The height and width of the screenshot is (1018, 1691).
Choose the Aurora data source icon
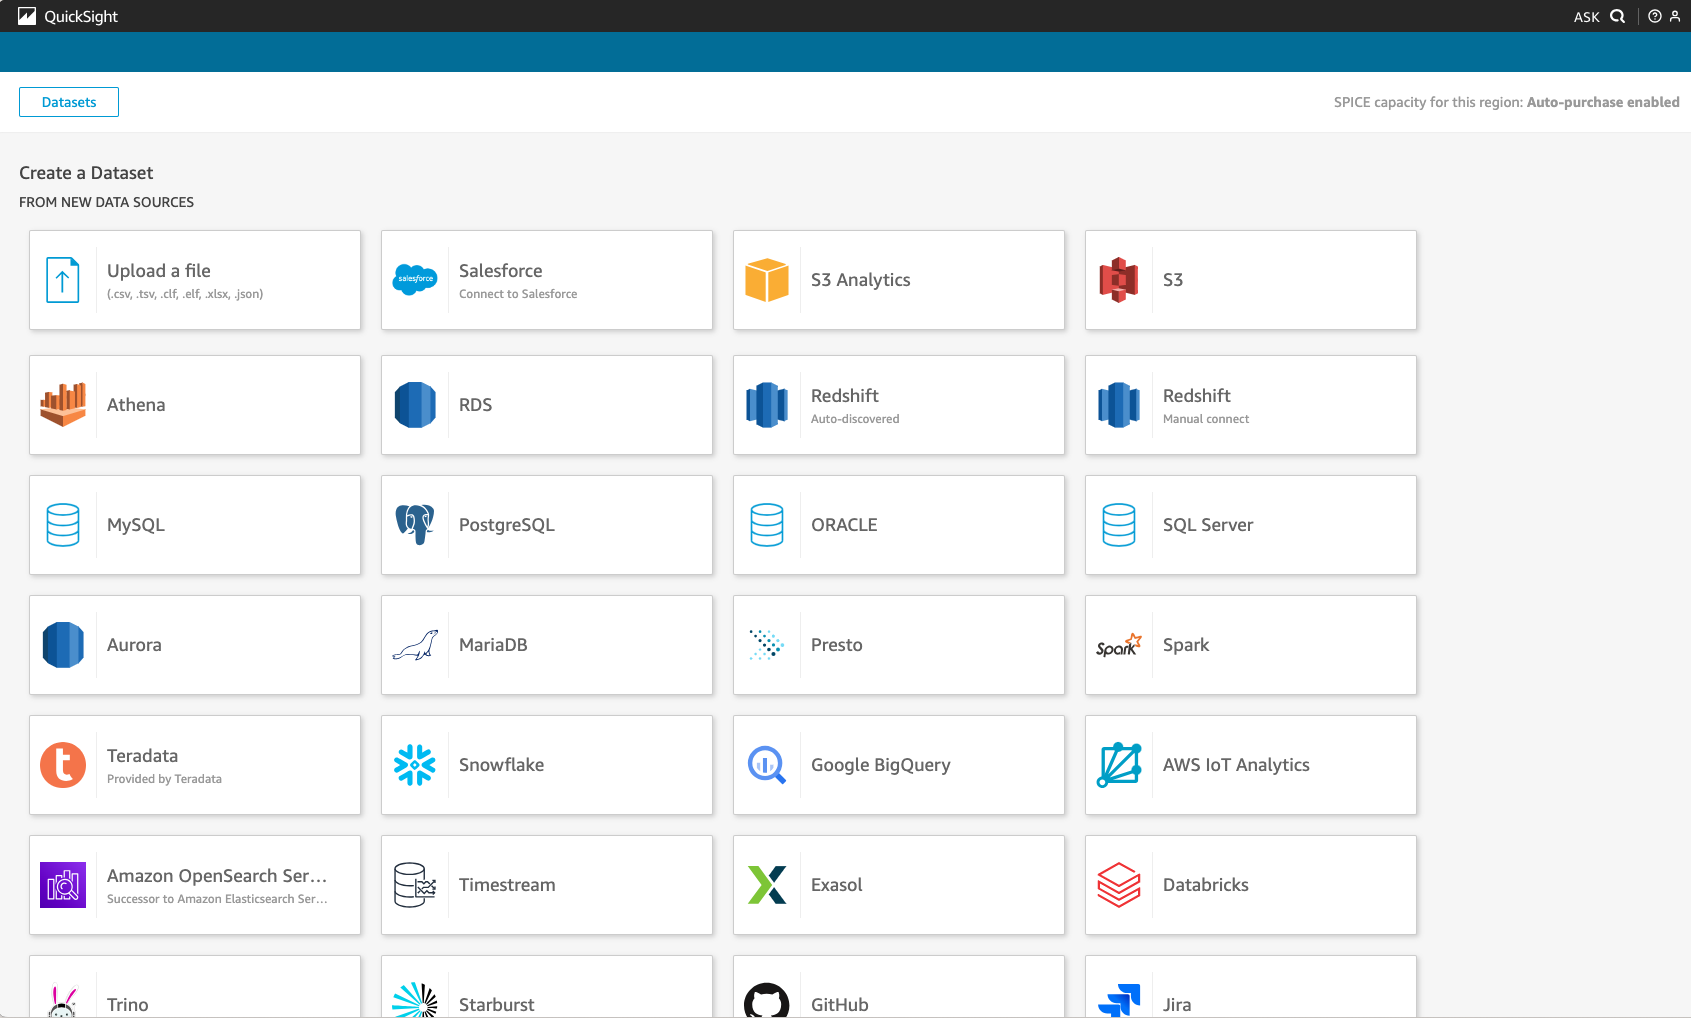tap(63, 645)
